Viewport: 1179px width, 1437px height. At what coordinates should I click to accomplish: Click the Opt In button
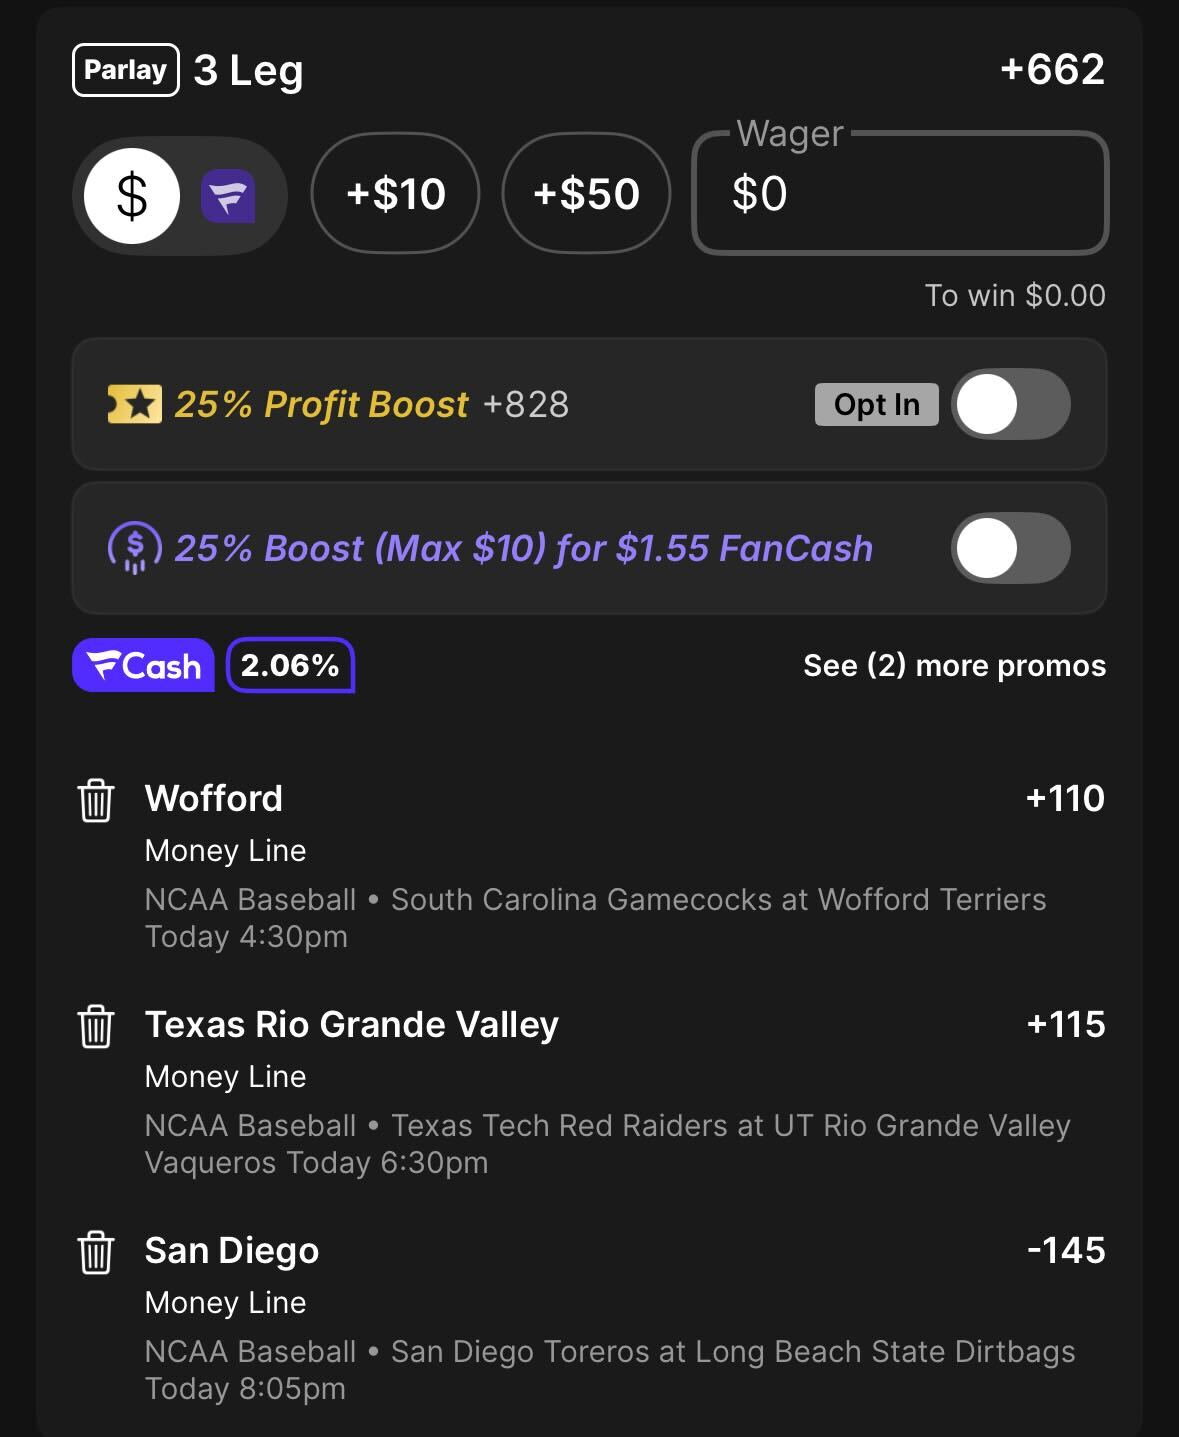pos(876,405)
